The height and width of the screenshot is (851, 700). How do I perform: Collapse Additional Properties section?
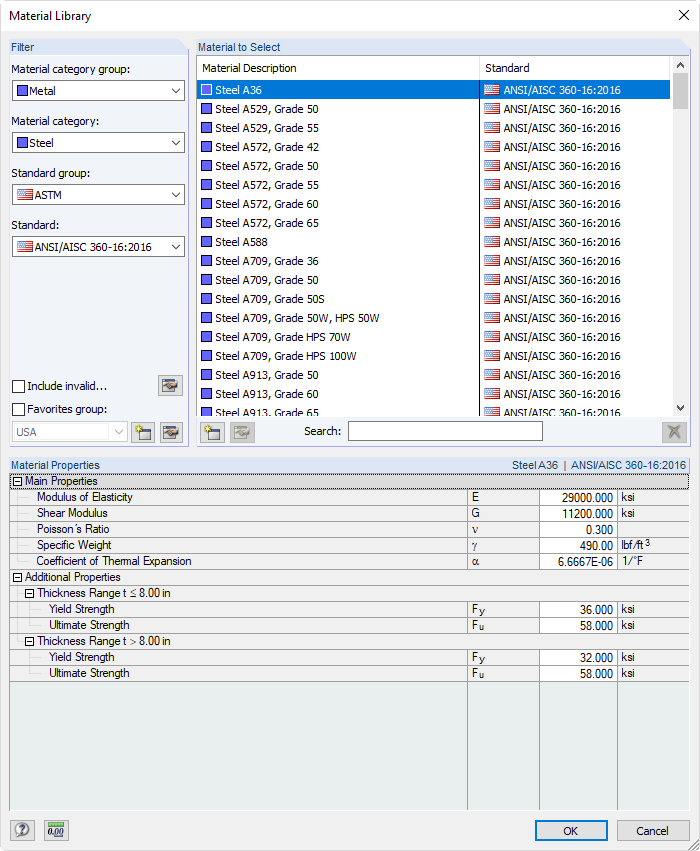(17, 577)
